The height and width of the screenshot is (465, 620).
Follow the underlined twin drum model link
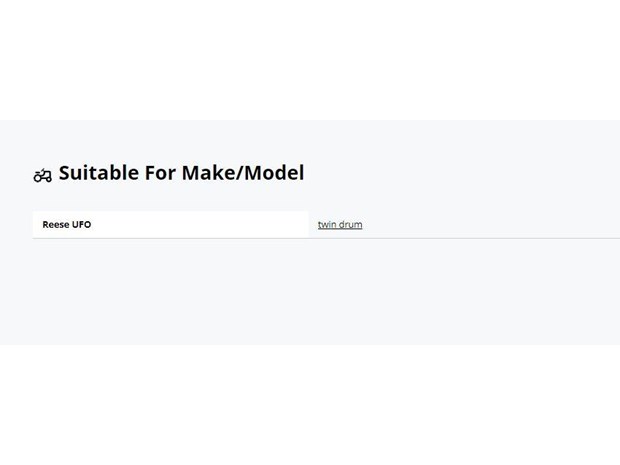pos(340,225)
